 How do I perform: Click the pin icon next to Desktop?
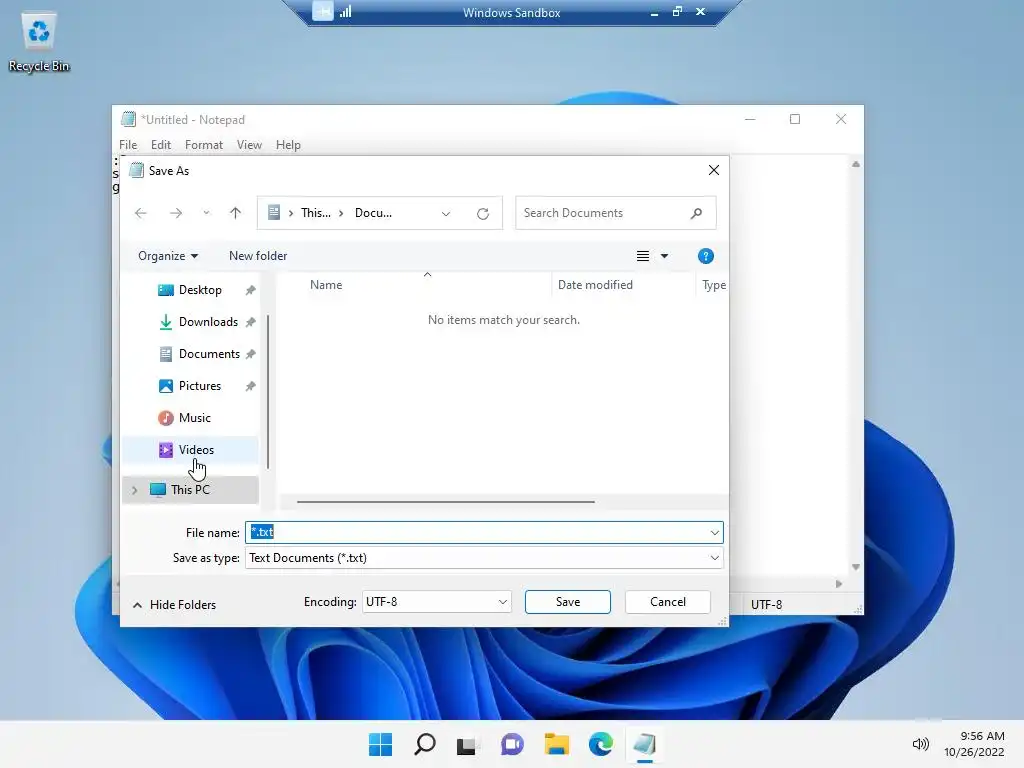(x=250, y=290)
